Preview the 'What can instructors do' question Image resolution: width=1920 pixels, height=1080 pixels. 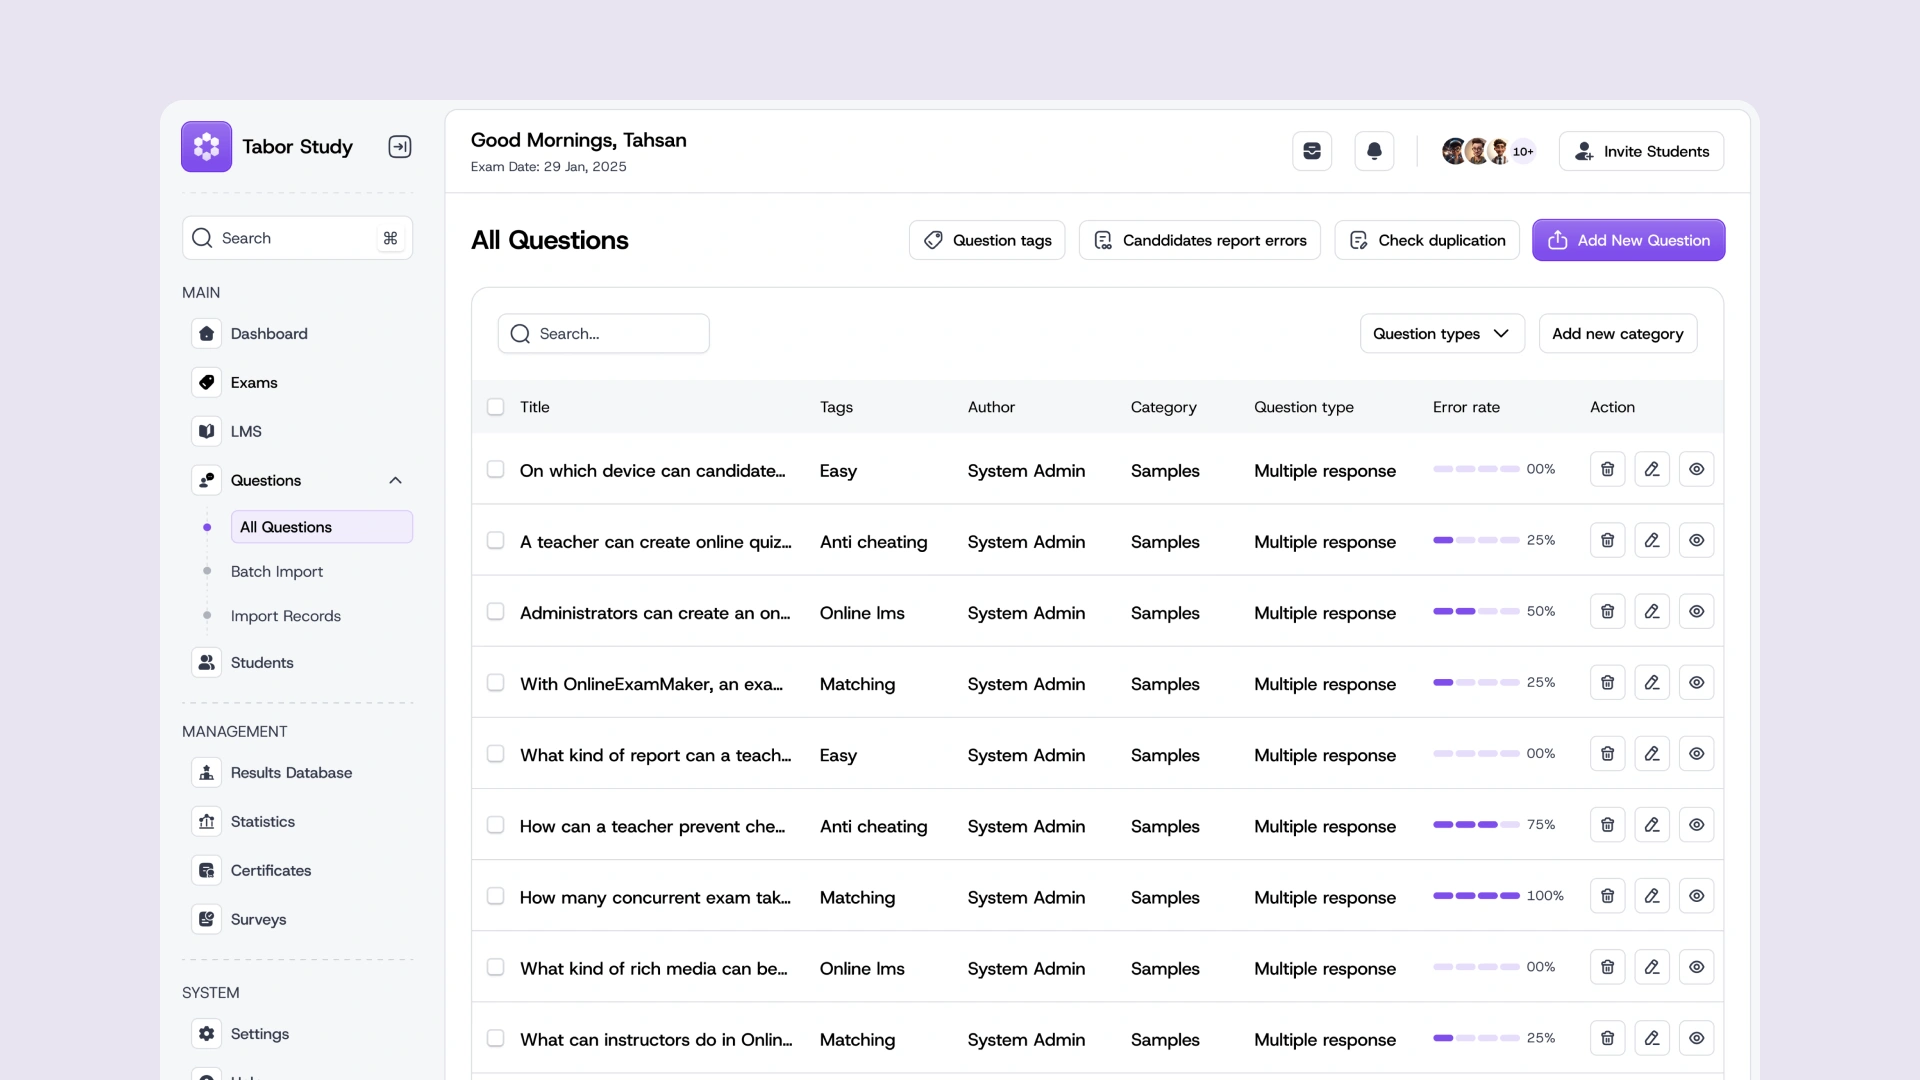pos(1696,1037)
